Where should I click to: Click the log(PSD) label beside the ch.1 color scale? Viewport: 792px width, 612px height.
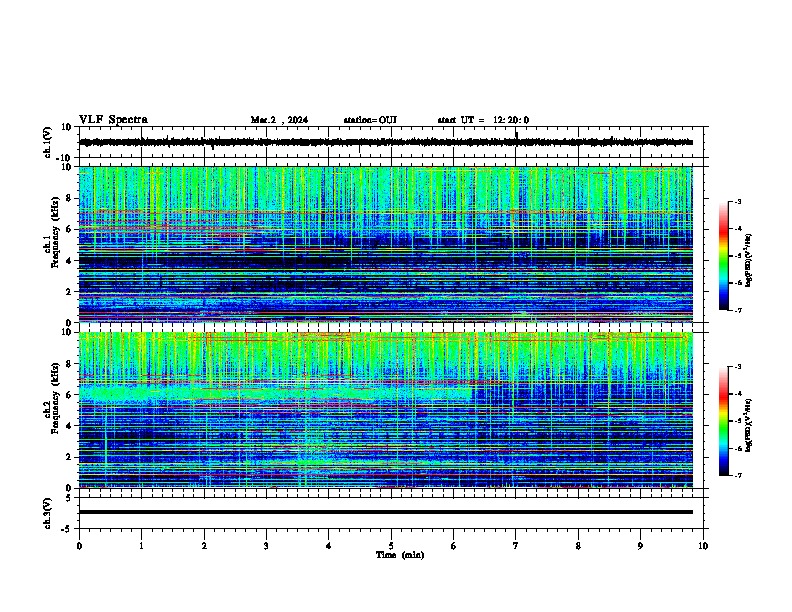(x=749, y=261)
